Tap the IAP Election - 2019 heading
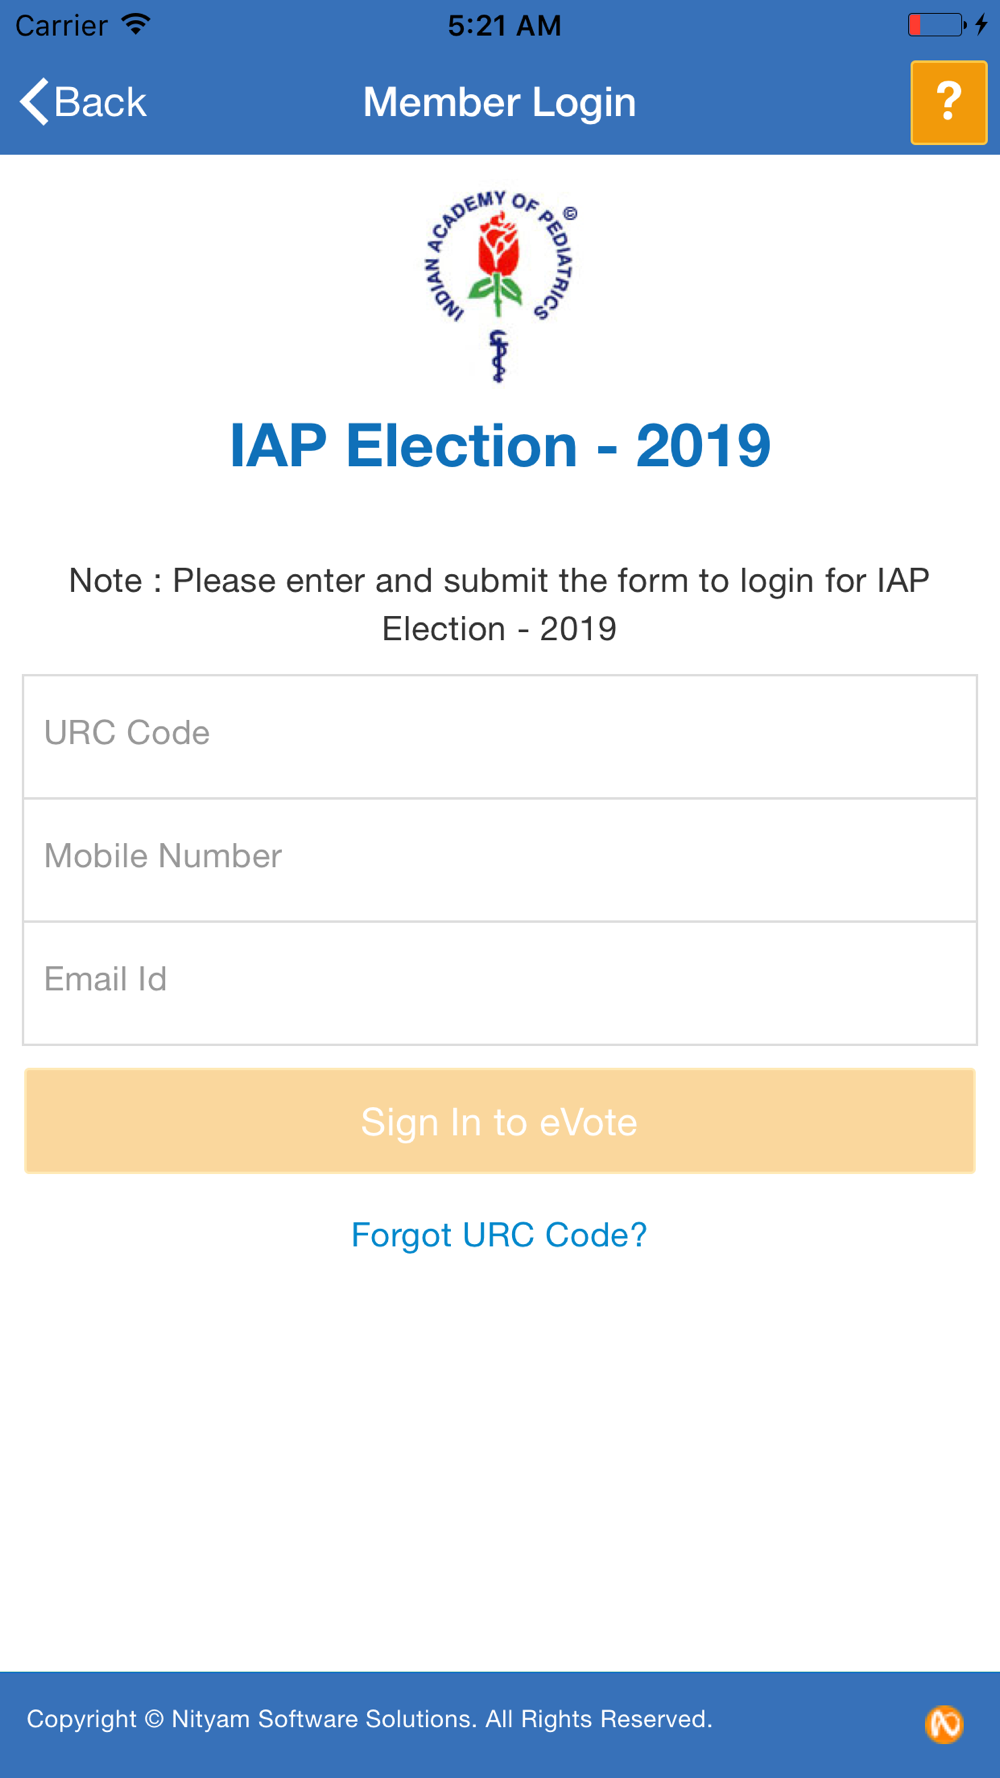The width and height of the screenshot is (1000, 1778). [500, 445]
